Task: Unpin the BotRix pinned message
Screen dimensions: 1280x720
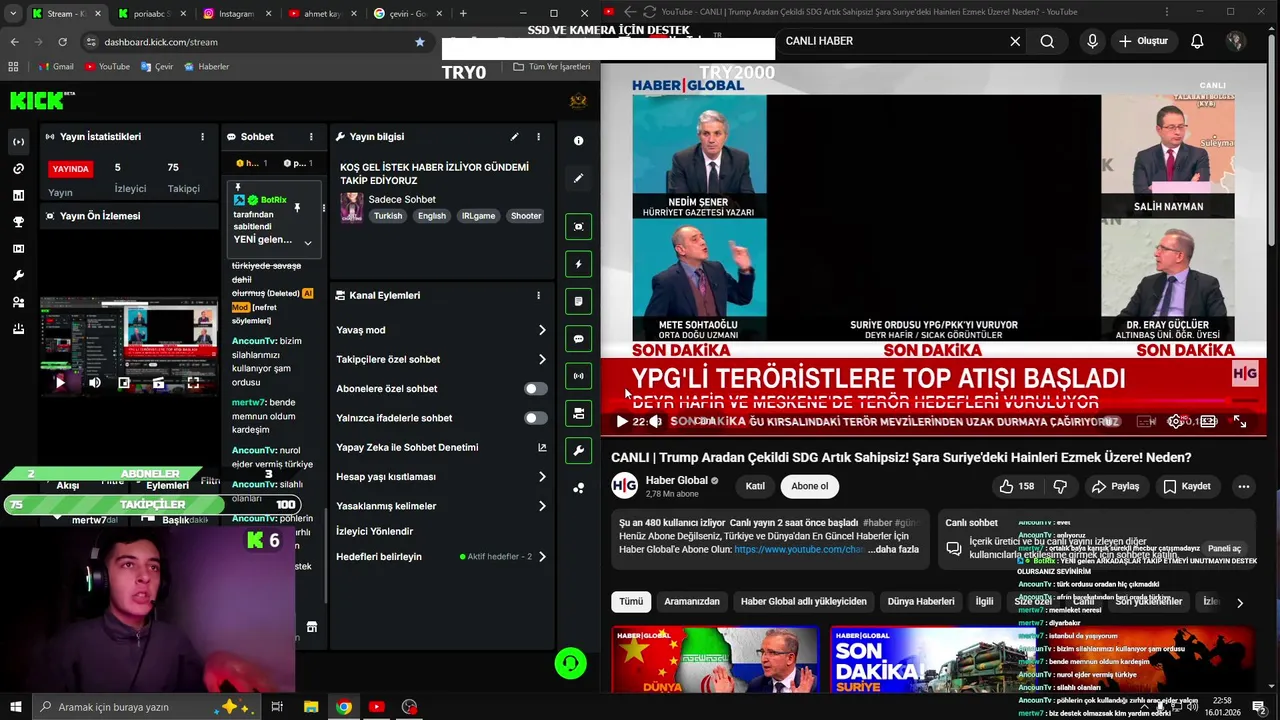Action: click(297, 207)
